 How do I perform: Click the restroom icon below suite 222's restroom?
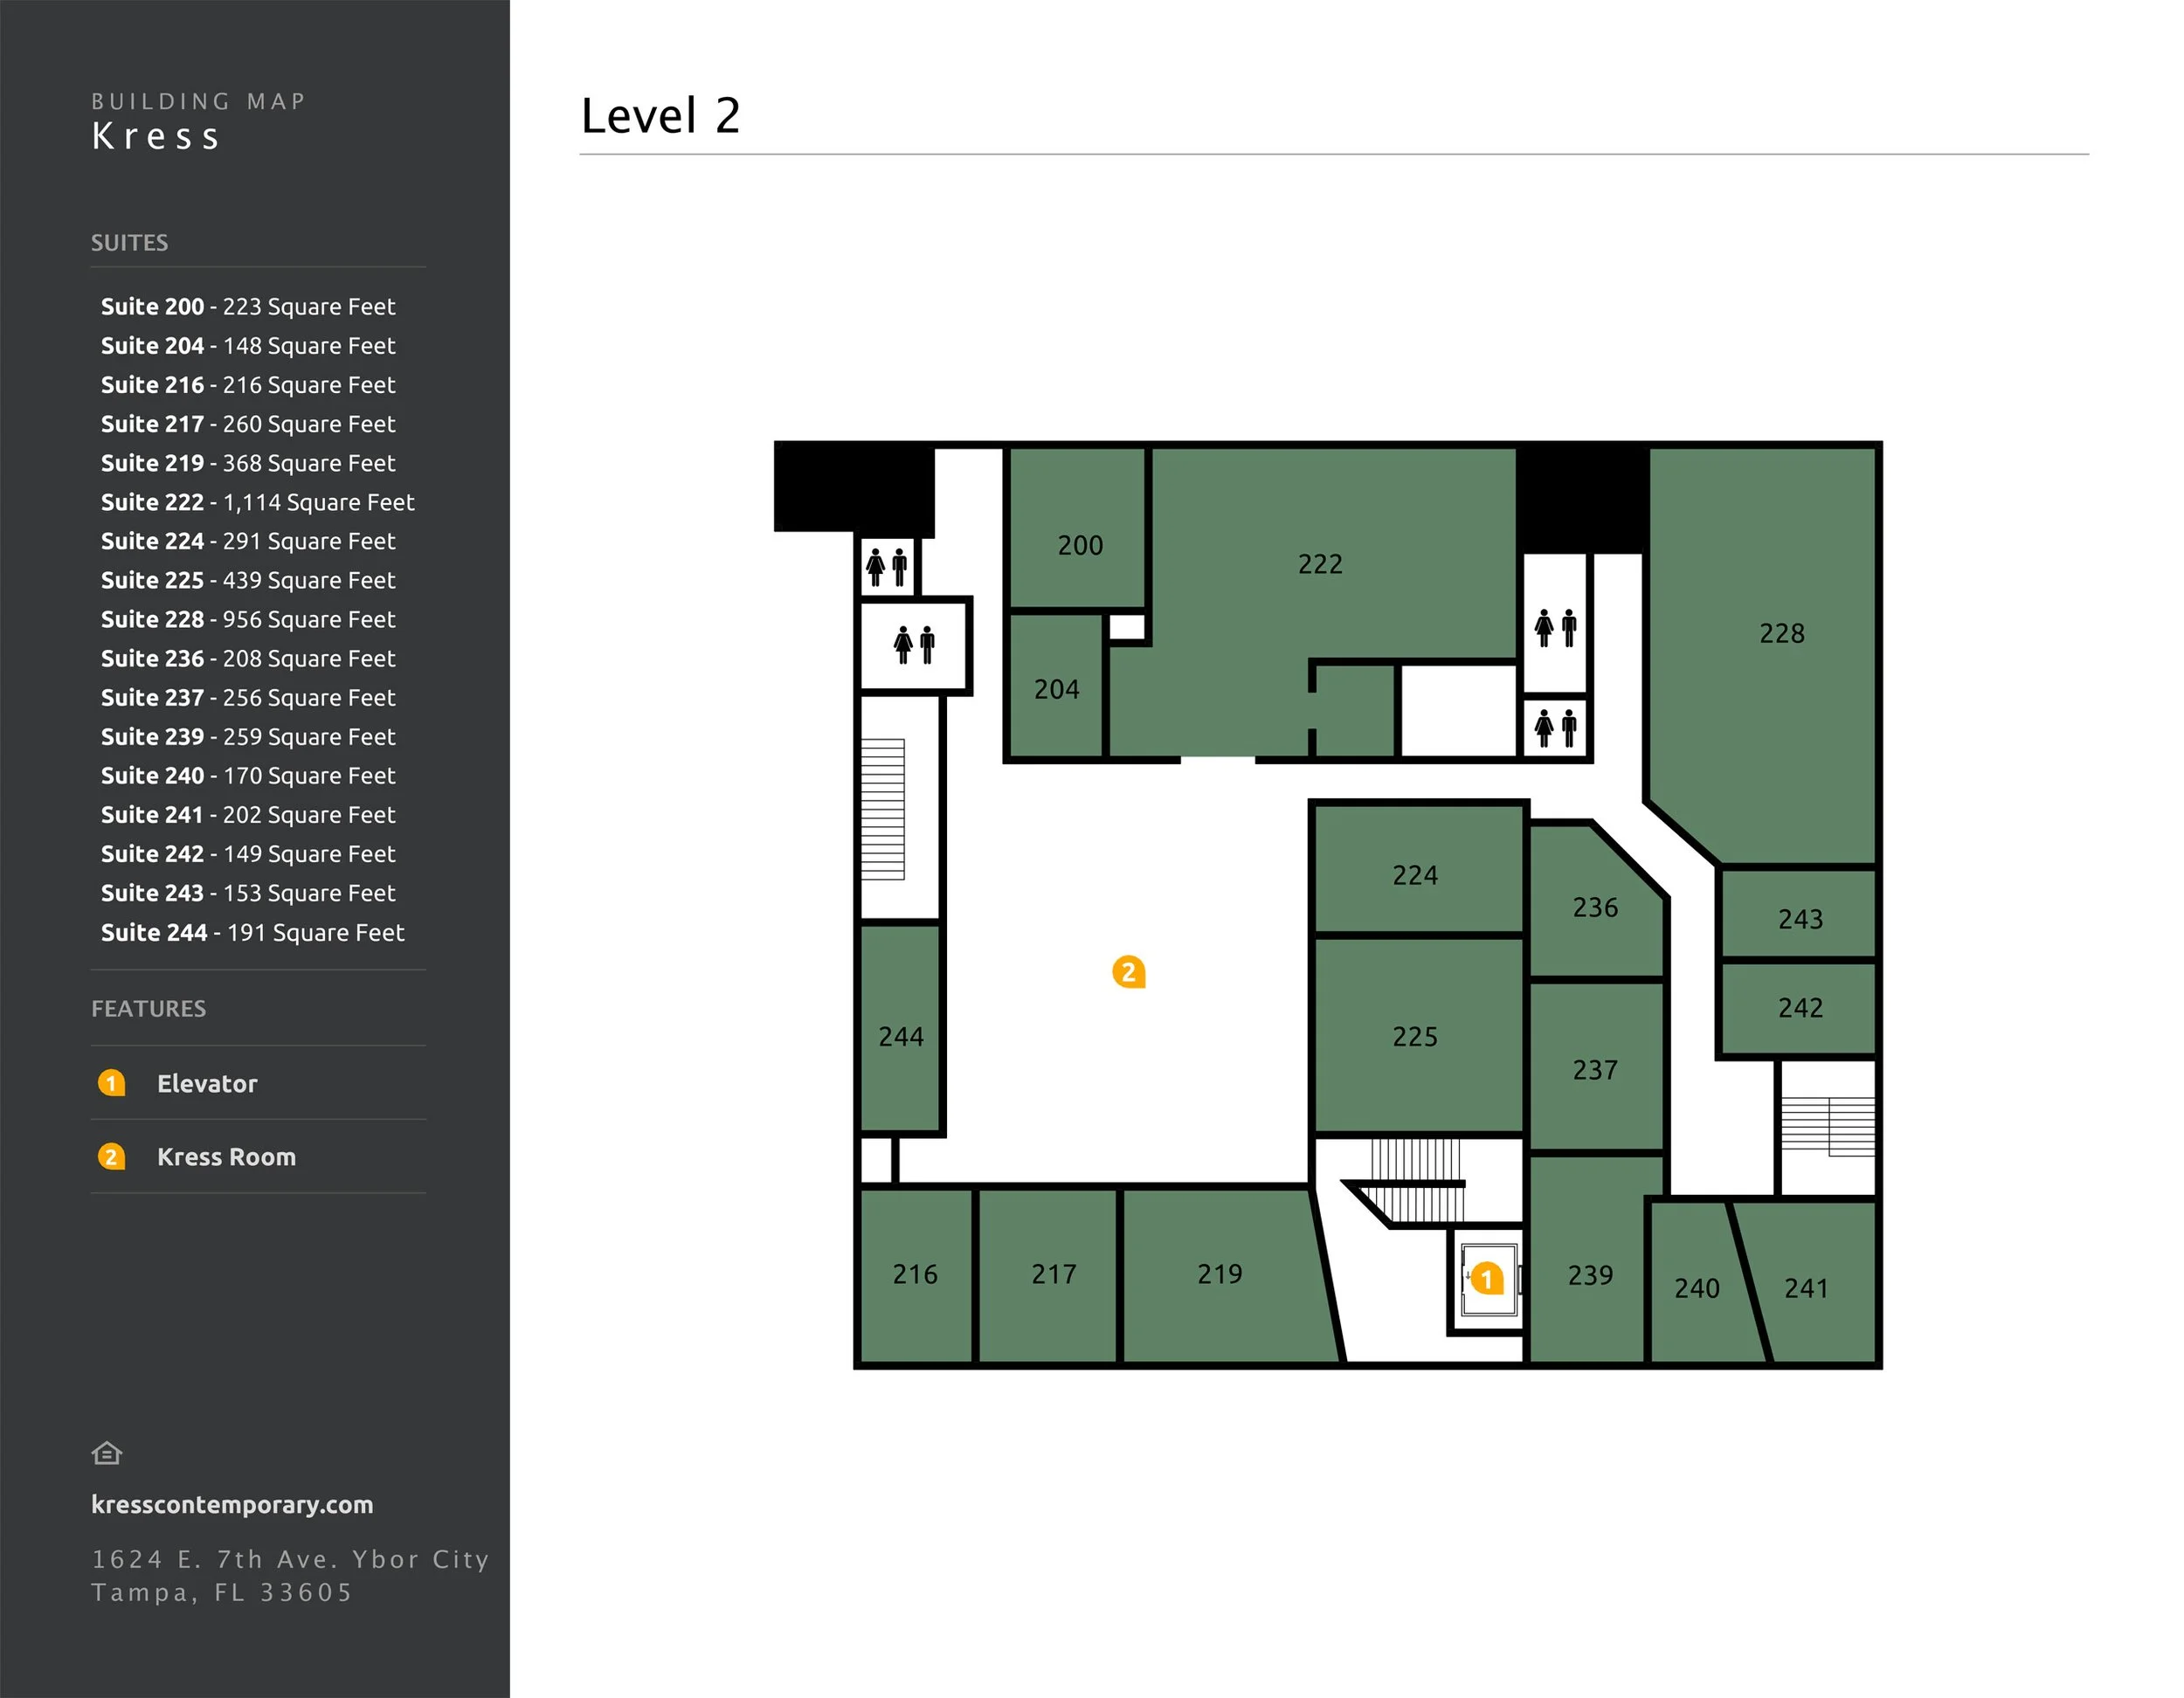point(1555,728)
